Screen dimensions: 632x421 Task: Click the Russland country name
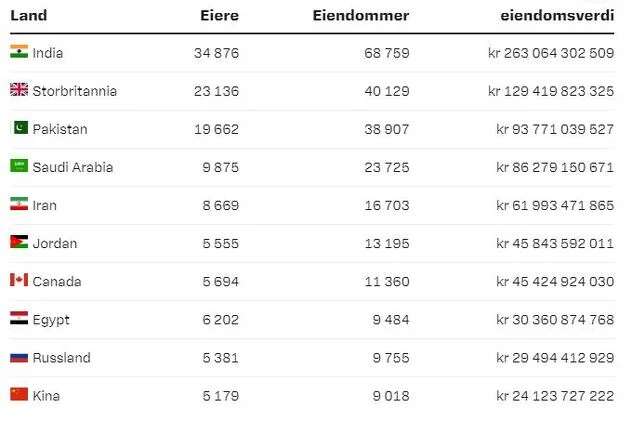[61, 358]
